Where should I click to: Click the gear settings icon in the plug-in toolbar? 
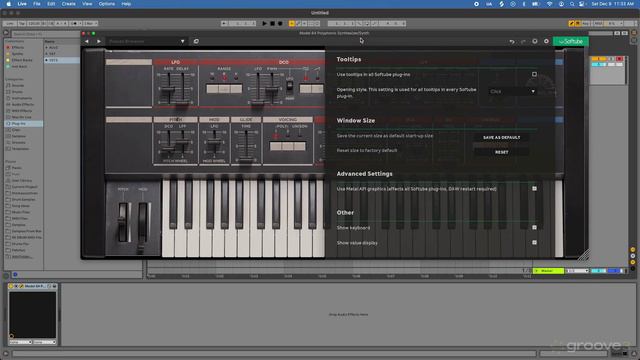pos(546,41)
